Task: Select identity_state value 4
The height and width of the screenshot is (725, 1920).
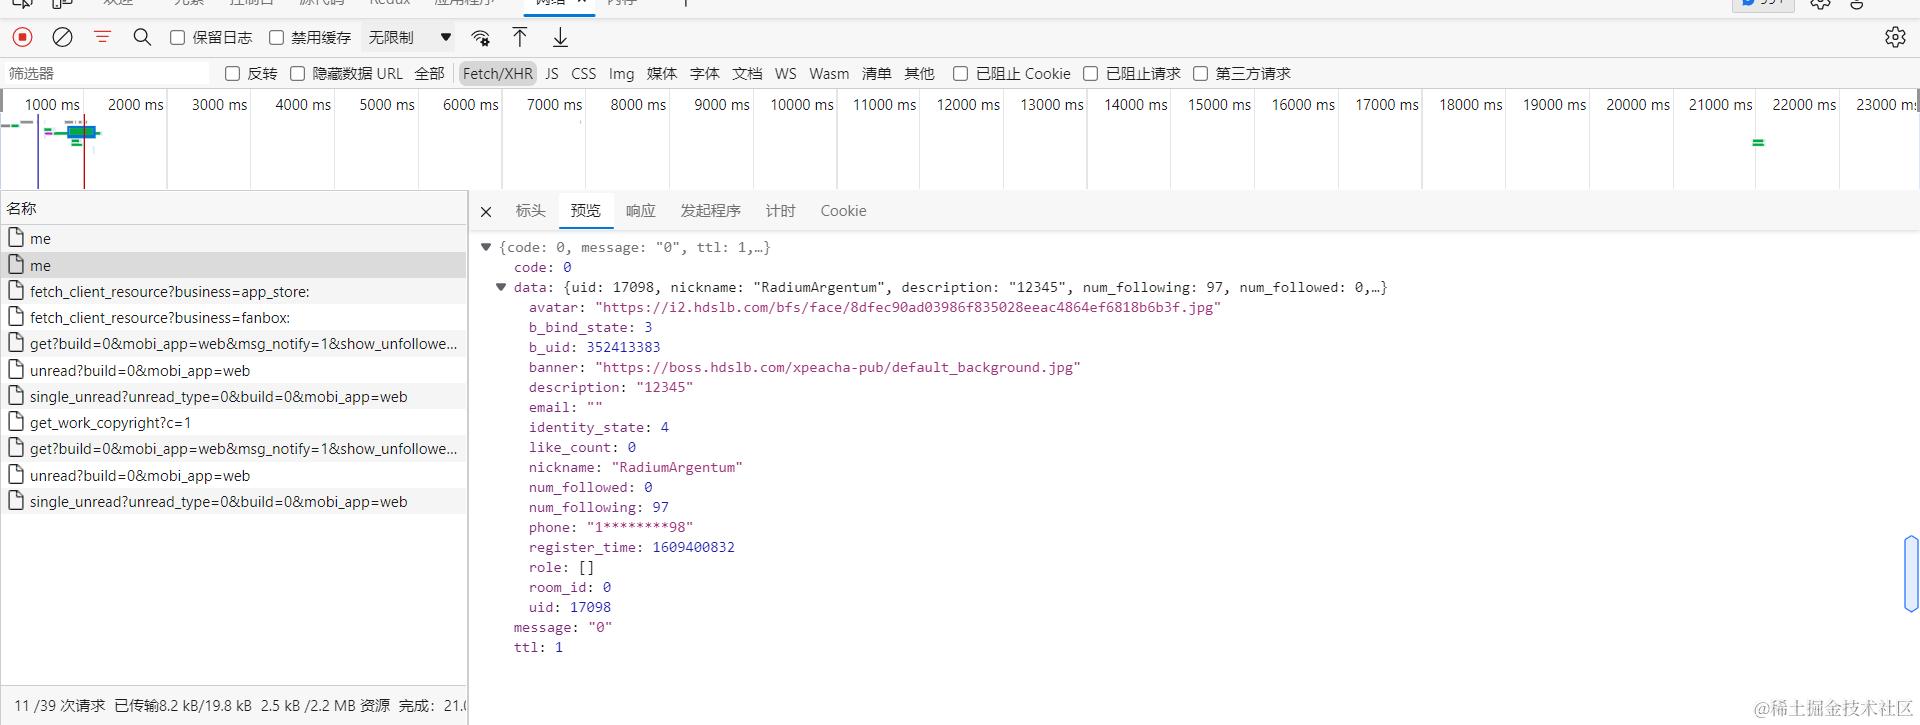Action: 665,427
